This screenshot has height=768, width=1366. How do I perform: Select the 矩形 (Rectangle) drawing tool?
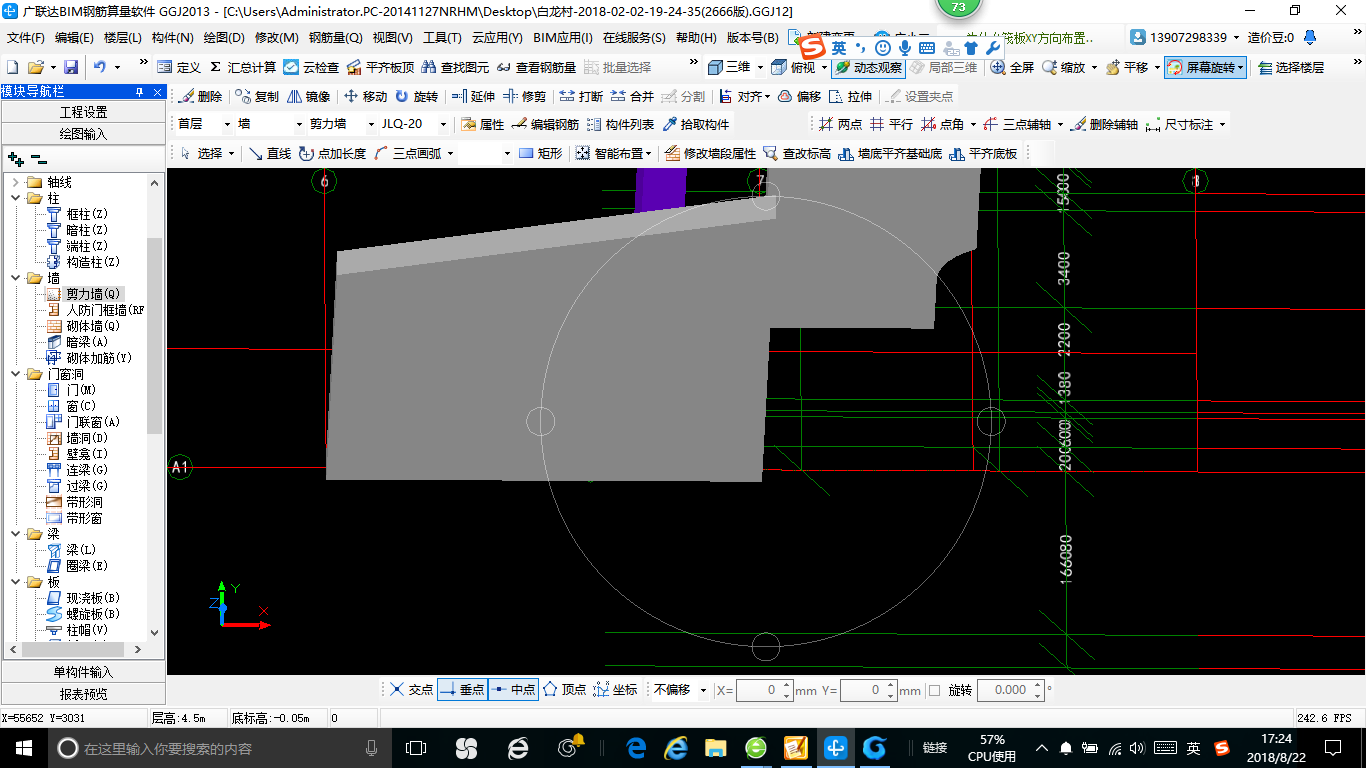pos(541,153)
